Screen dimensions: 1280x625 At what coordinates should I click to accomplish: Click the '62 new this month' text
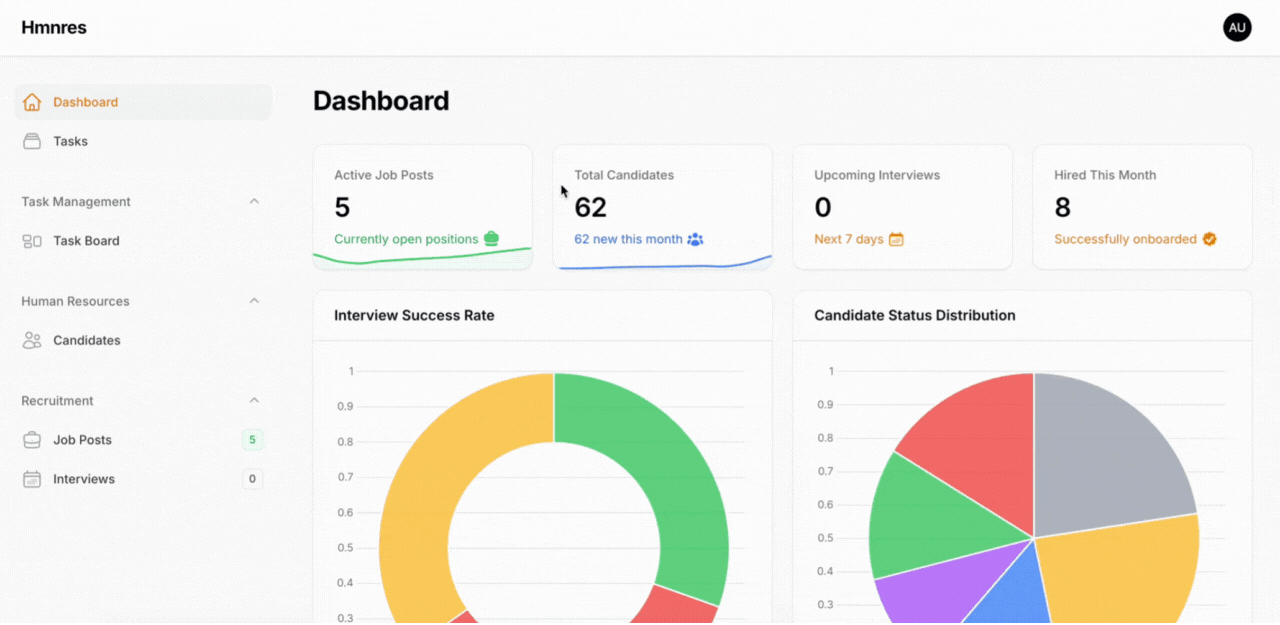tap(628, 239)
